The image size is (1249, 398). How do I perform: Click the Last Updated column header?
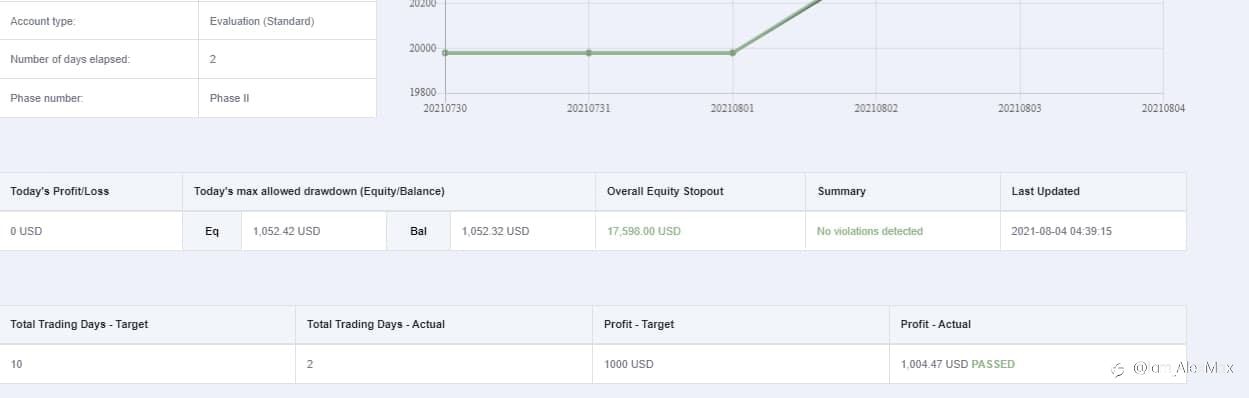pos(1045,191)
